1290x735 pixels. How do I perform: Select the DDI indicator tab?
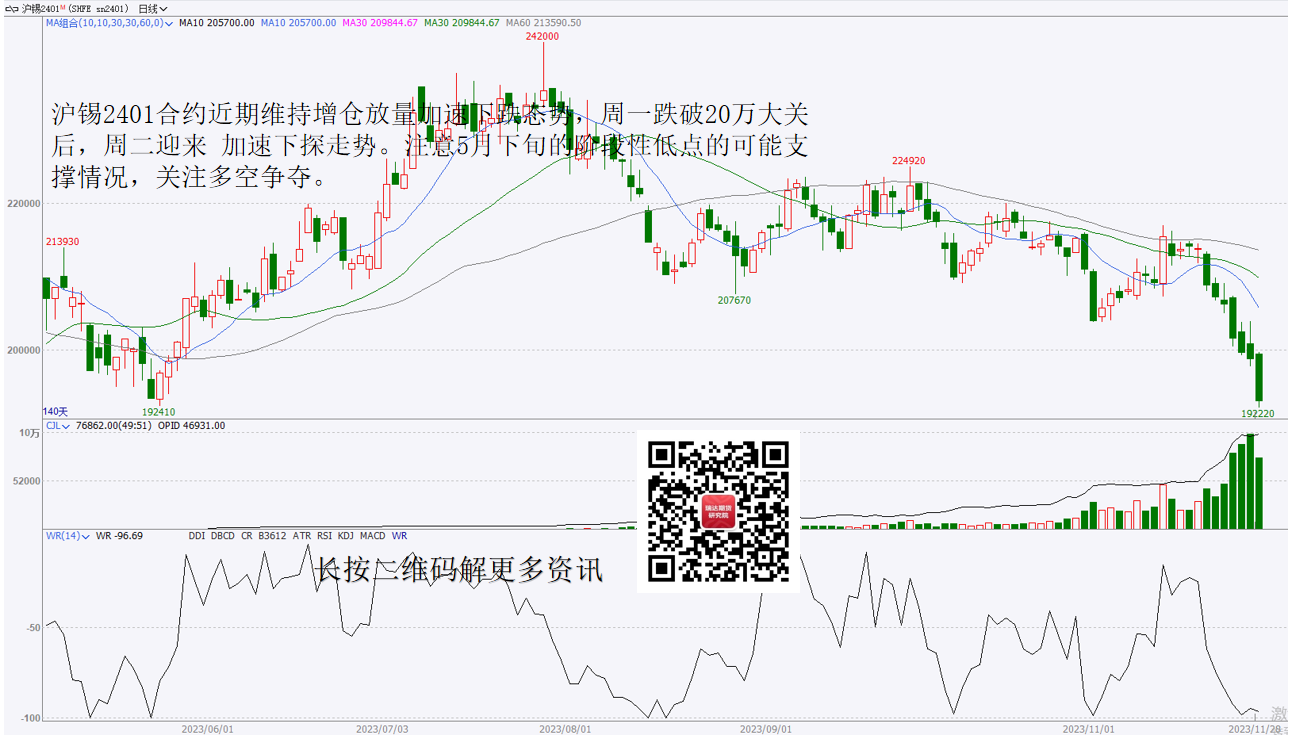pos(197,536)
